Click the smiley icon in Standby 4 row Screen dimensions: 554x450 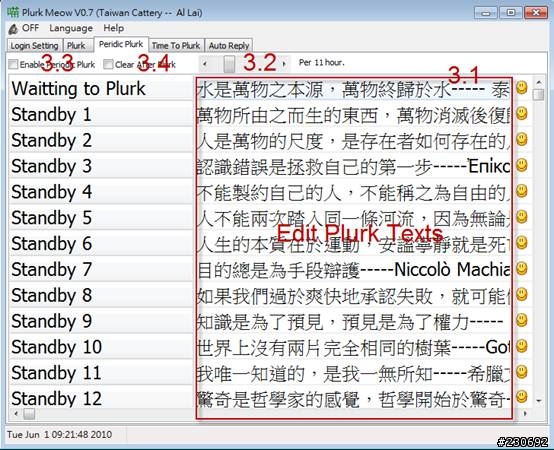[x=521, y=191]
